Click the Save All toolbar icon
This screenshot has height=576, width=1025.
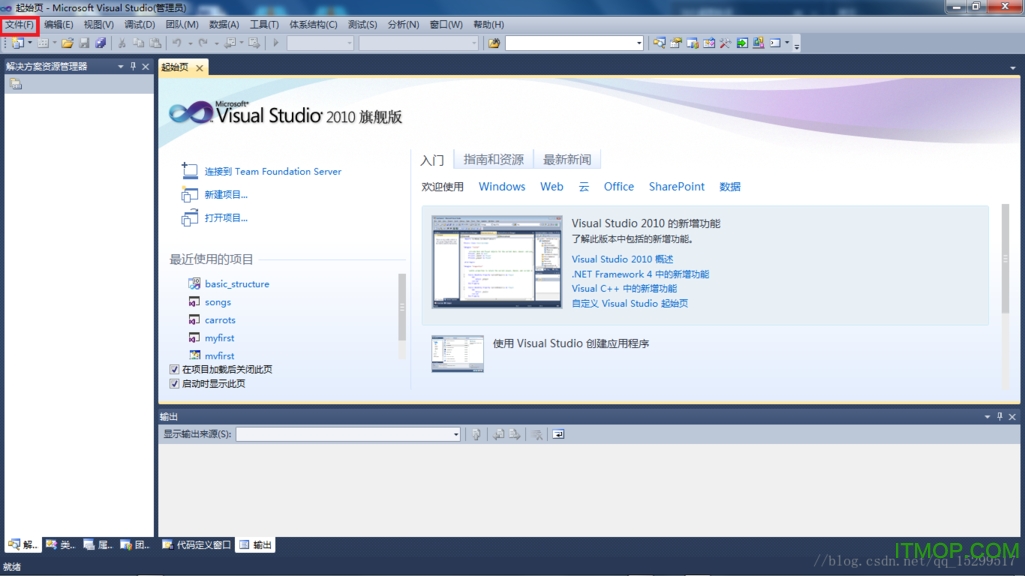click(x=100, y=42)
